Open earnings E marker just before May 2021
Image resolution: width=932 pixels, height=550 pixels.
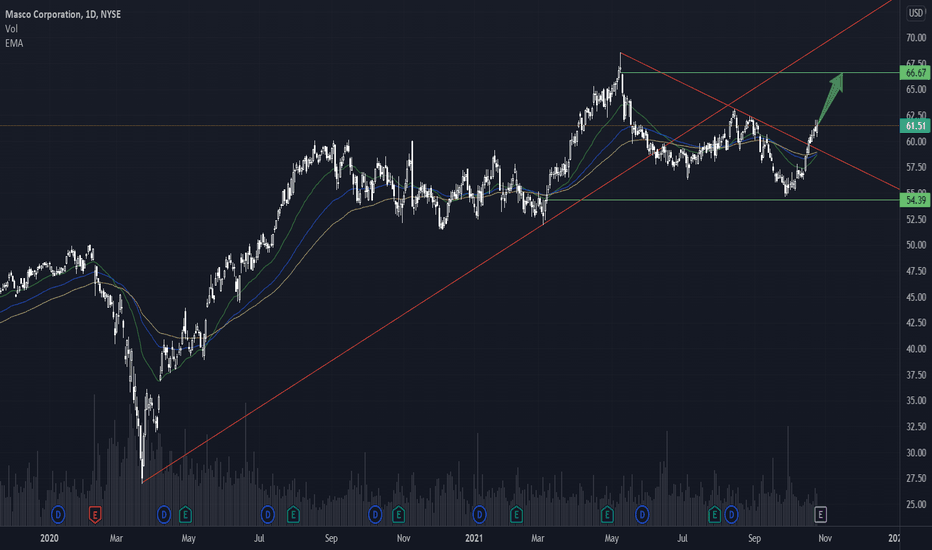click(607, 514)
